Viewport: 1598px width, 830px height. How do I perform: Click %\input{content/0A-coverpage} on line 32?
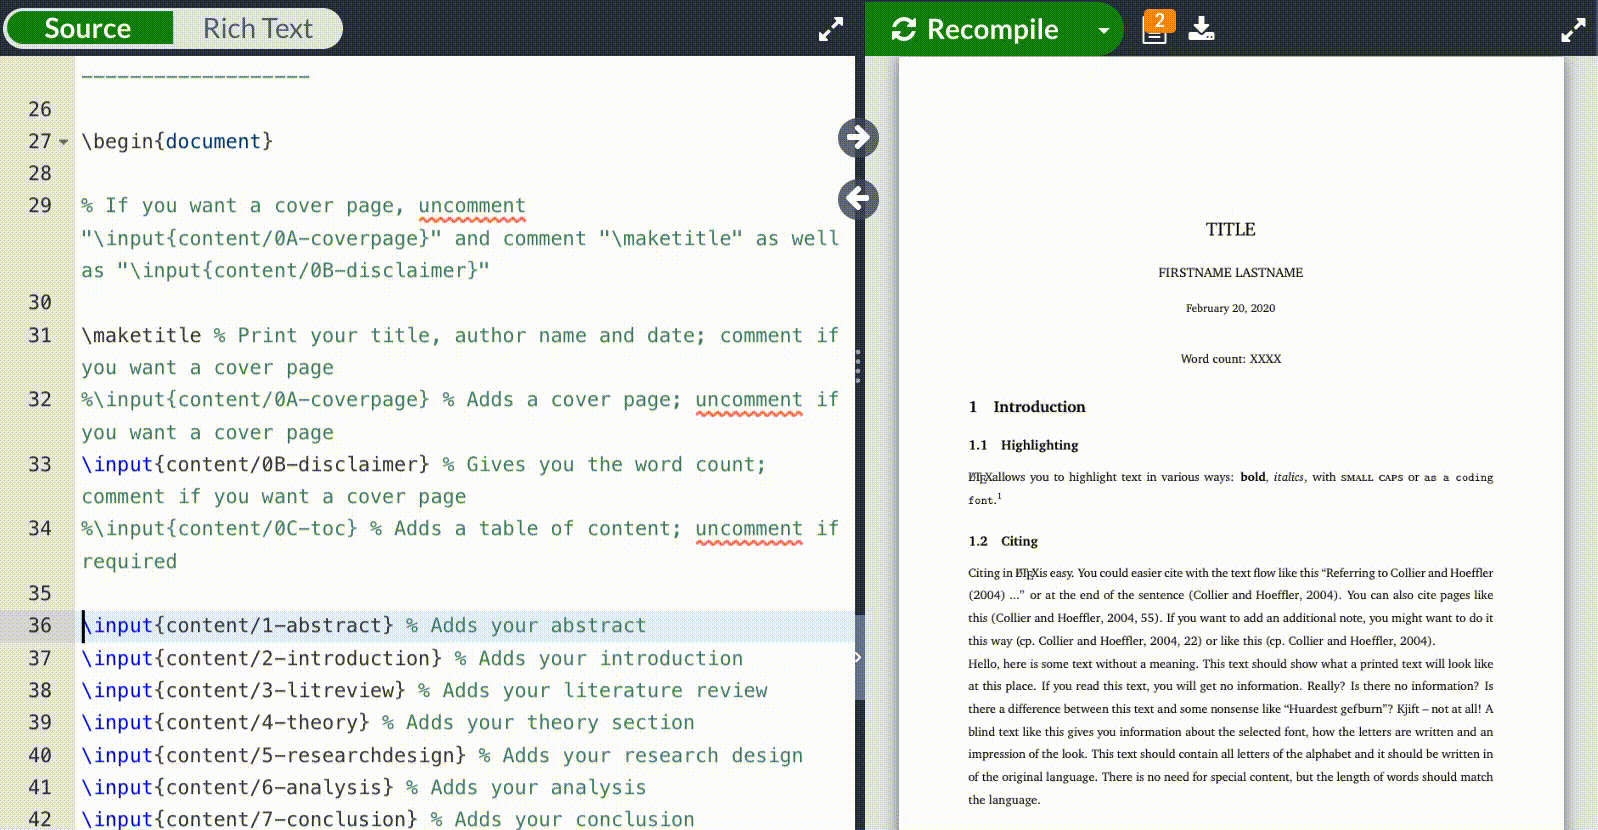256,399
